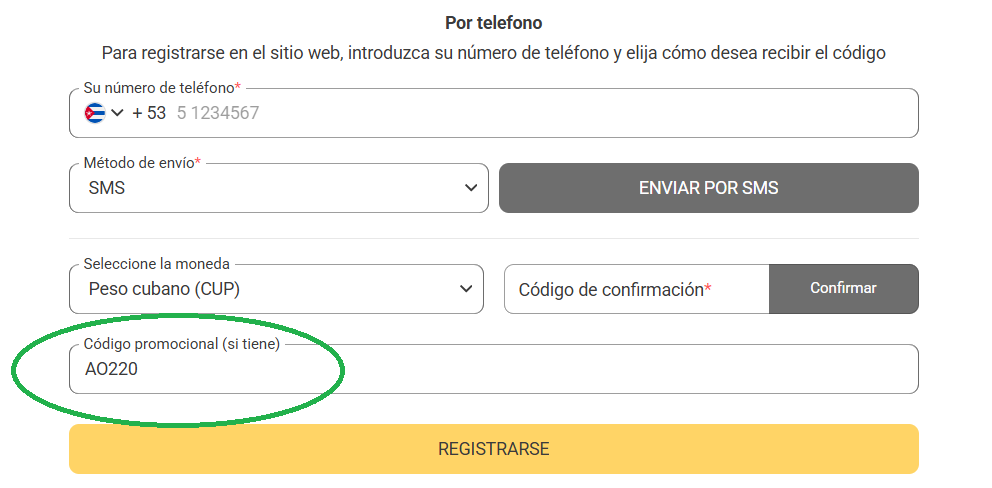Image resolution: width=992 pixels, height=488 pixels.
Task: Click the +53 country prefix
Action: click(x=149, y=113)
